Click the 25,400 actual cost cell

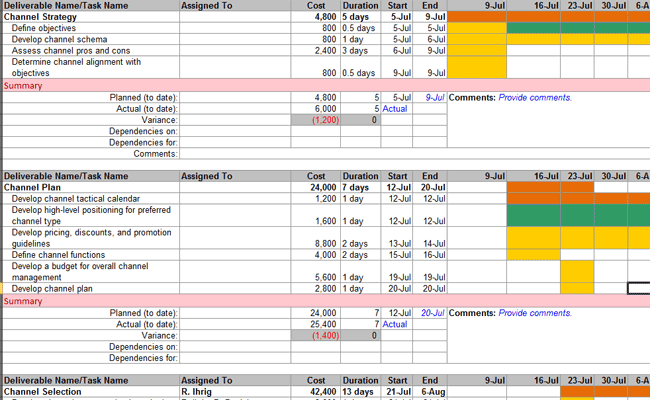[316, 324]
